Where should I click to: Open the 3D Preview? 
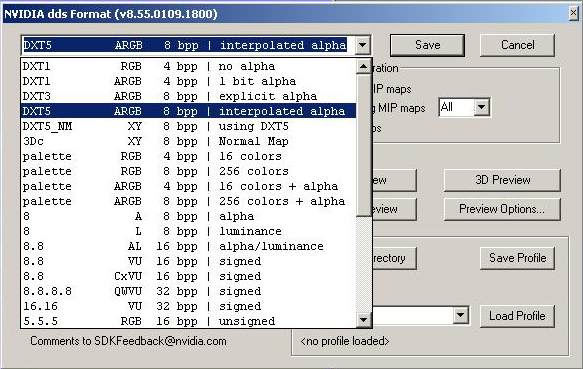tap(502, 180)
